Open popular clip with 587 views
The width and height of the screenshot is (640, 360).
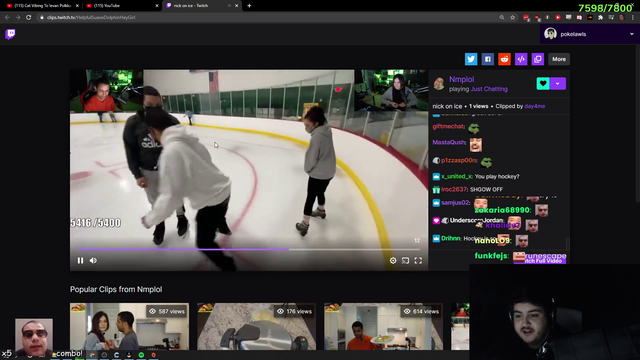coord(129,326)
